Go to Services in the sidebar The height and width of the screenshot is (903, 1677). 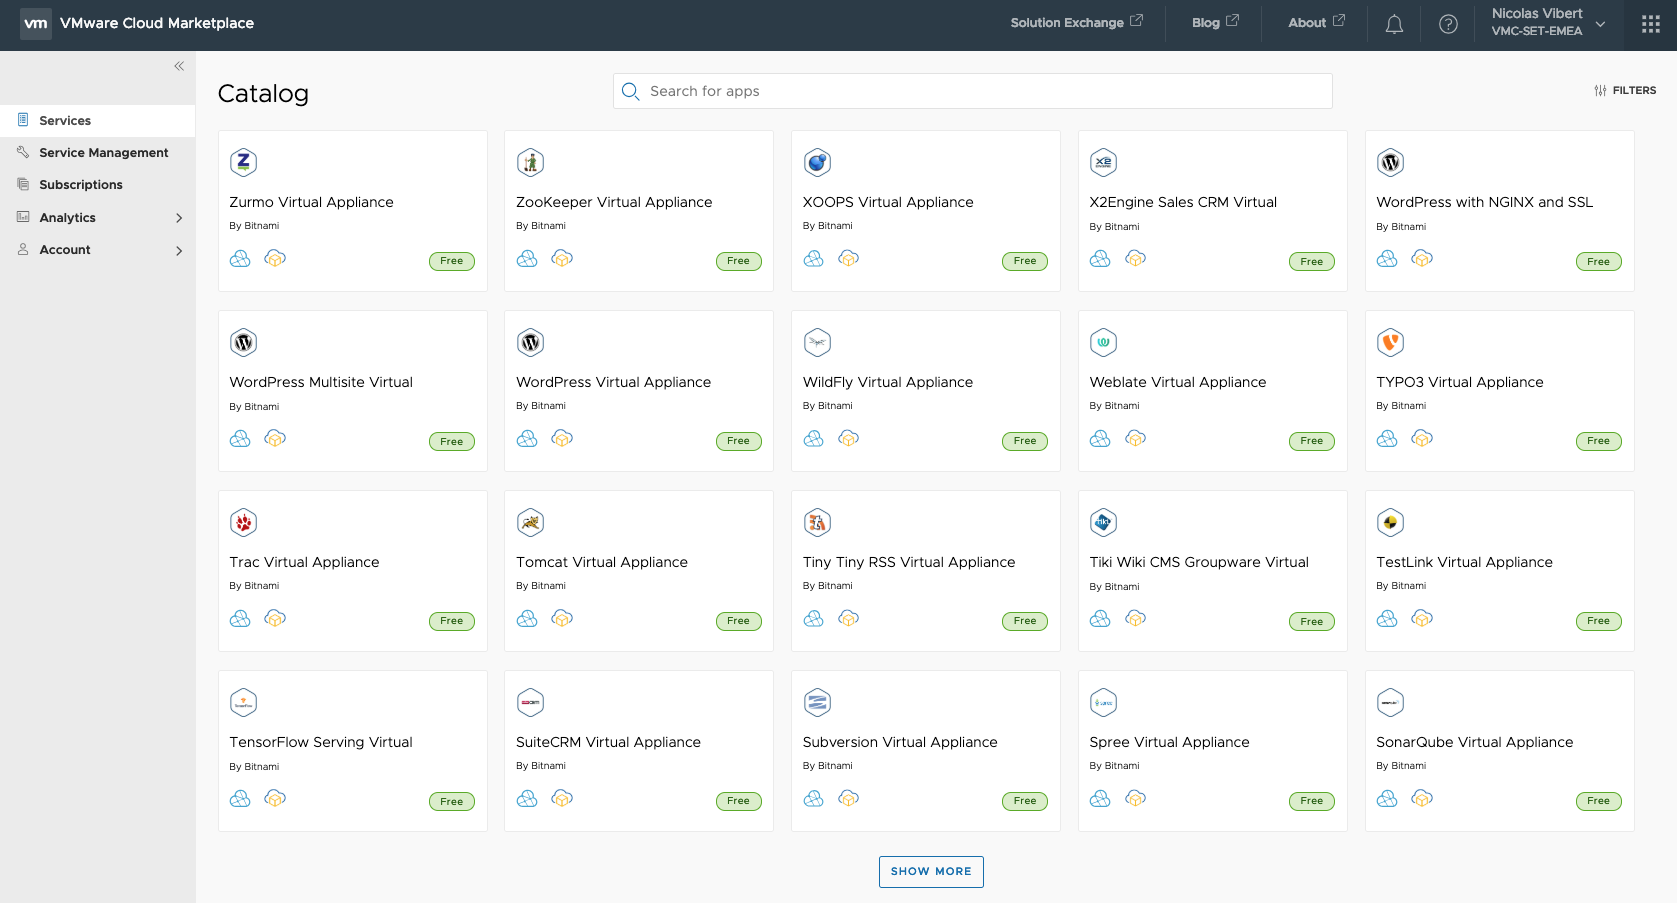click(x=65, y=121)
